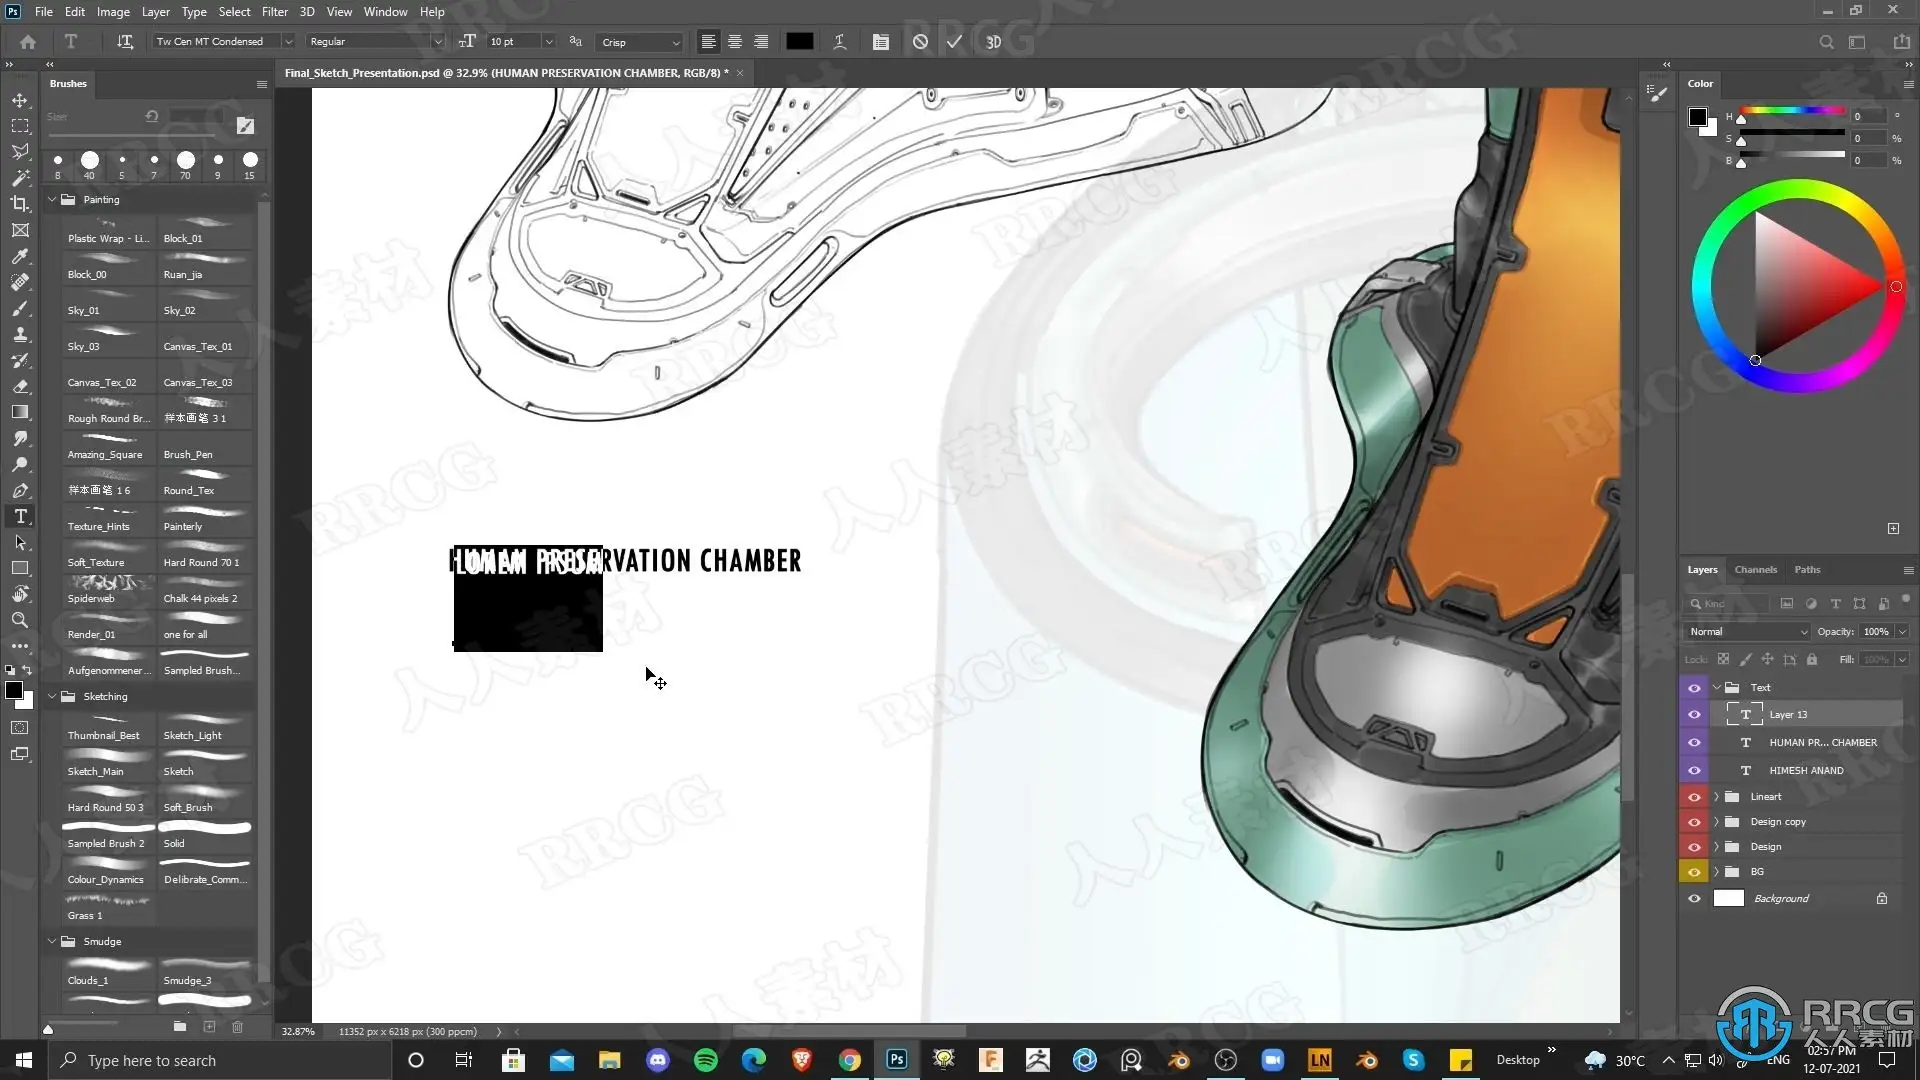
Task: Select the Hand tool
Action: 20,594
